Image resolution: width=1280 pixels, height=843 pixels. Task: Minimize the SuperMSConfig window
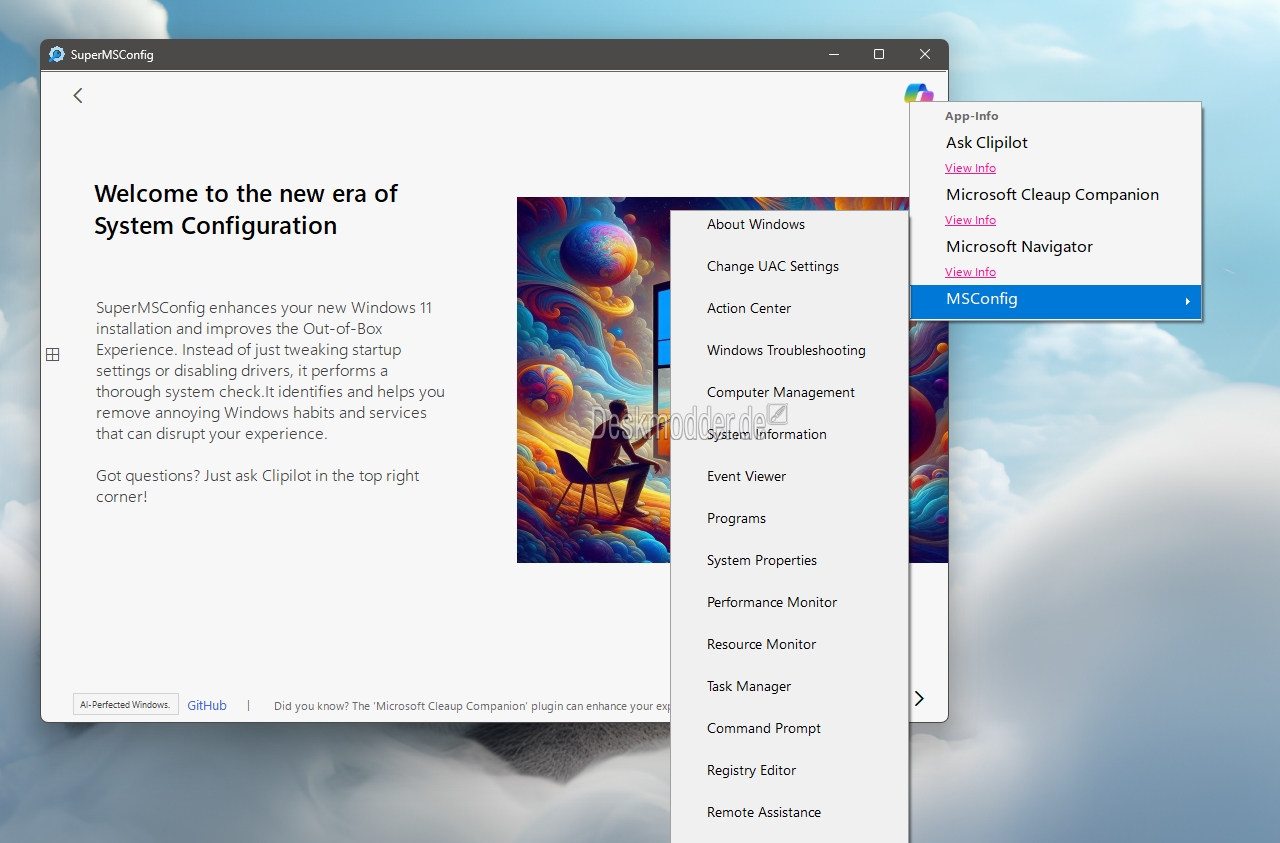pyautogui.click(x=833, y=55)
